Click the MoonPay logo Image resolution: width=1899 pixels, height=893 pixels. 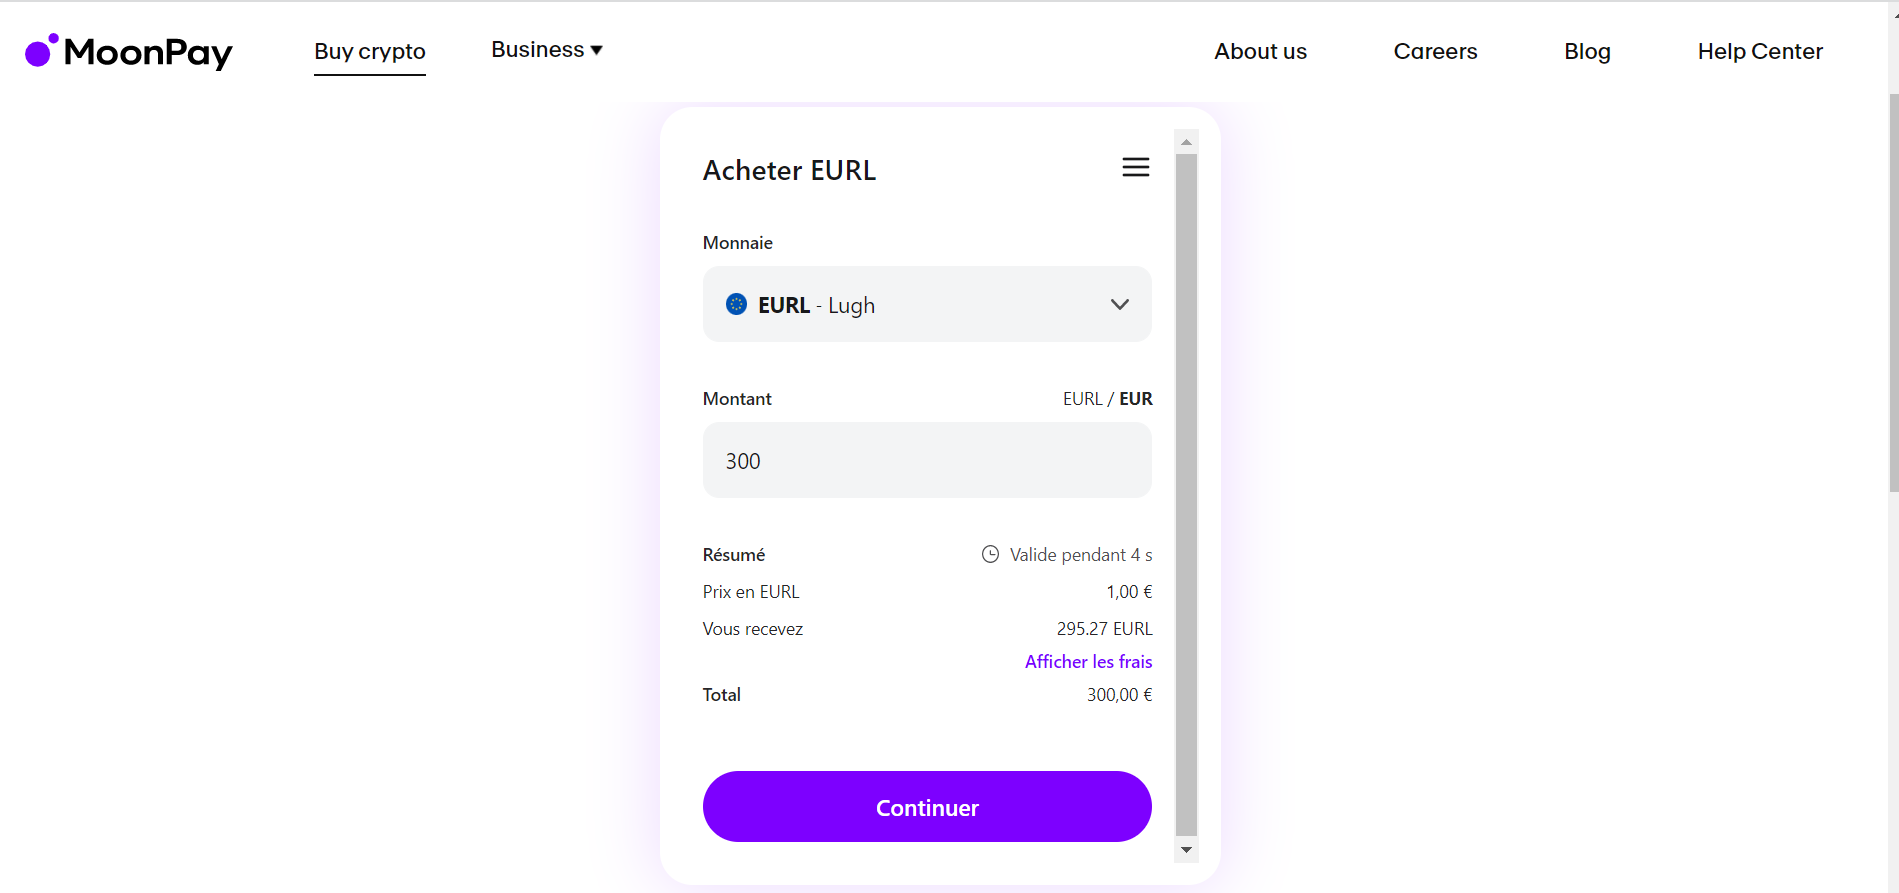[x=129, y=52]
